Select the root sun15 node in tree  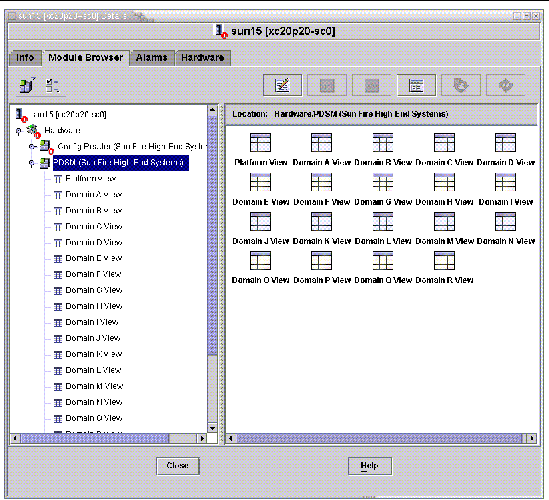click(70, 114)
